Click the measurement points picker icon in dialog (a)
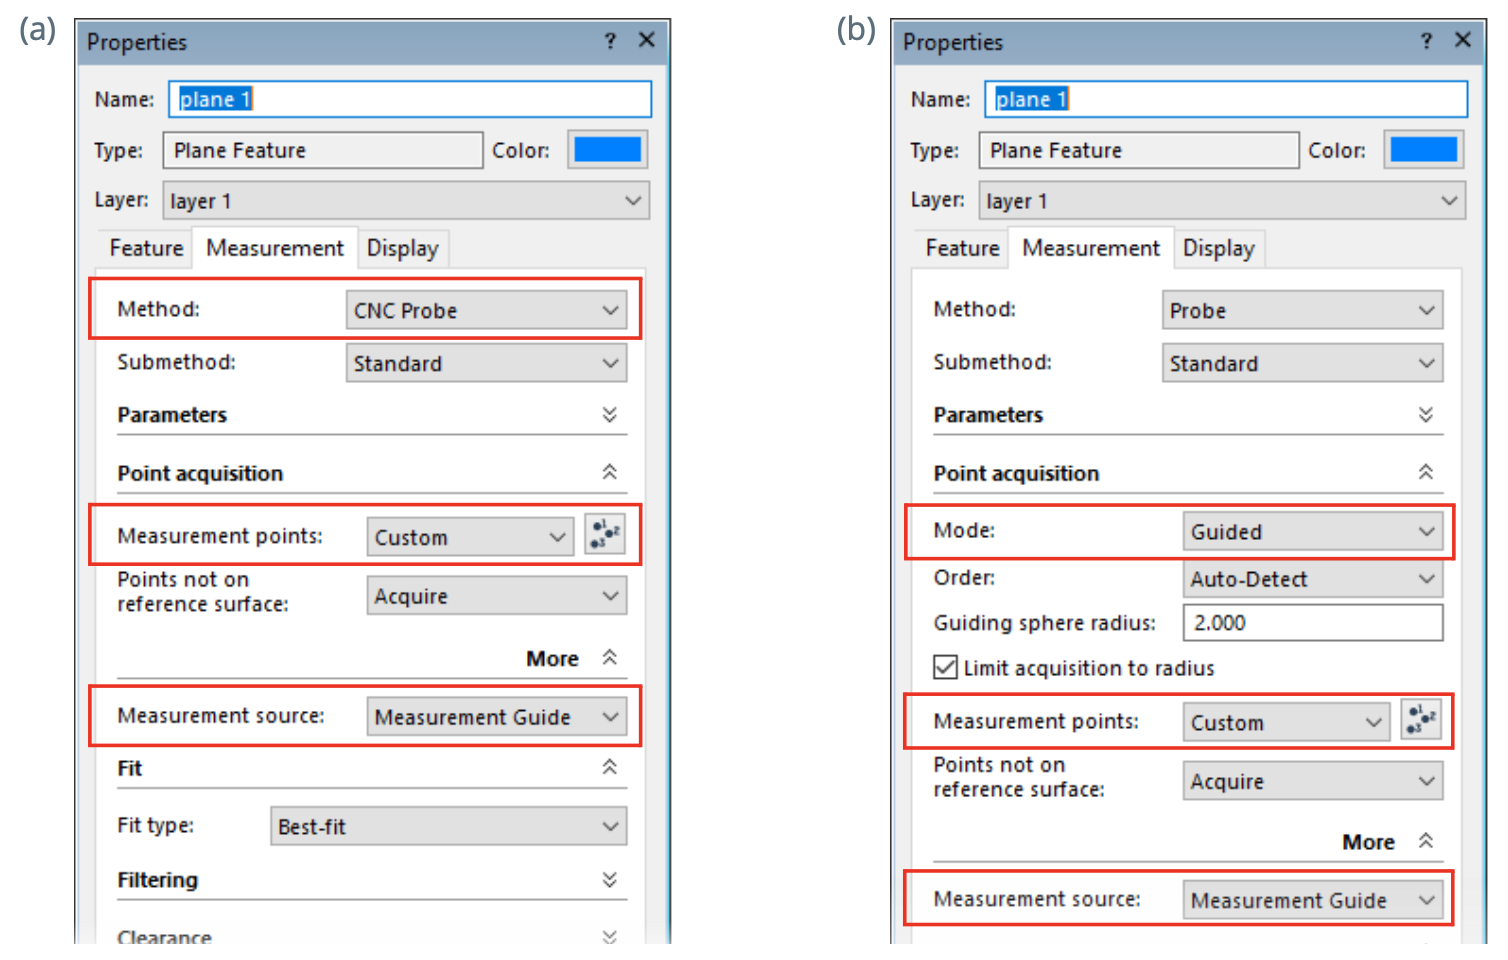Viewport: 1508px width, 960px height. [605, 535]
